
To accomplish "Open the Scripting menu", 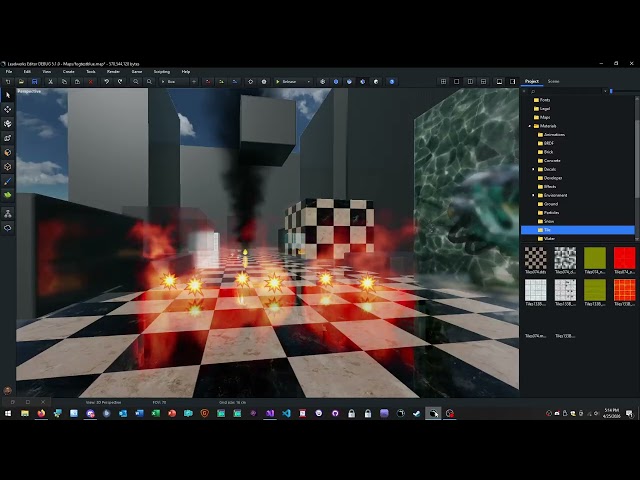I will pos(162,72).
